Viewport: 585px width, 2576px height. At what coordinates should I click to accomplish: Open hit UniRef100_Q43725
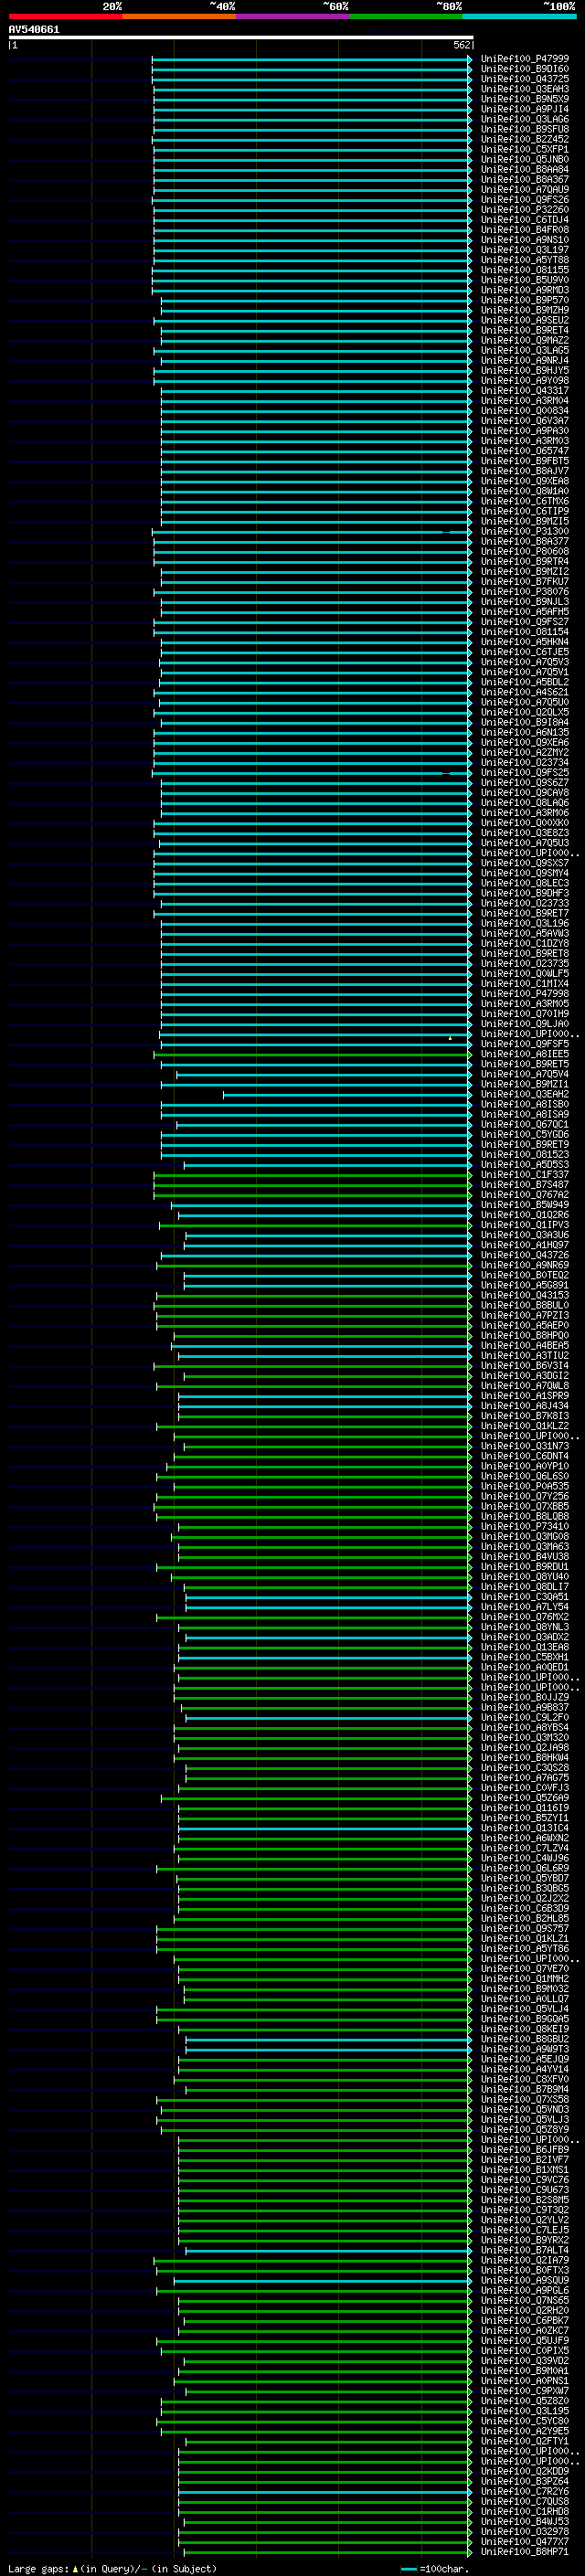point(525,79)
